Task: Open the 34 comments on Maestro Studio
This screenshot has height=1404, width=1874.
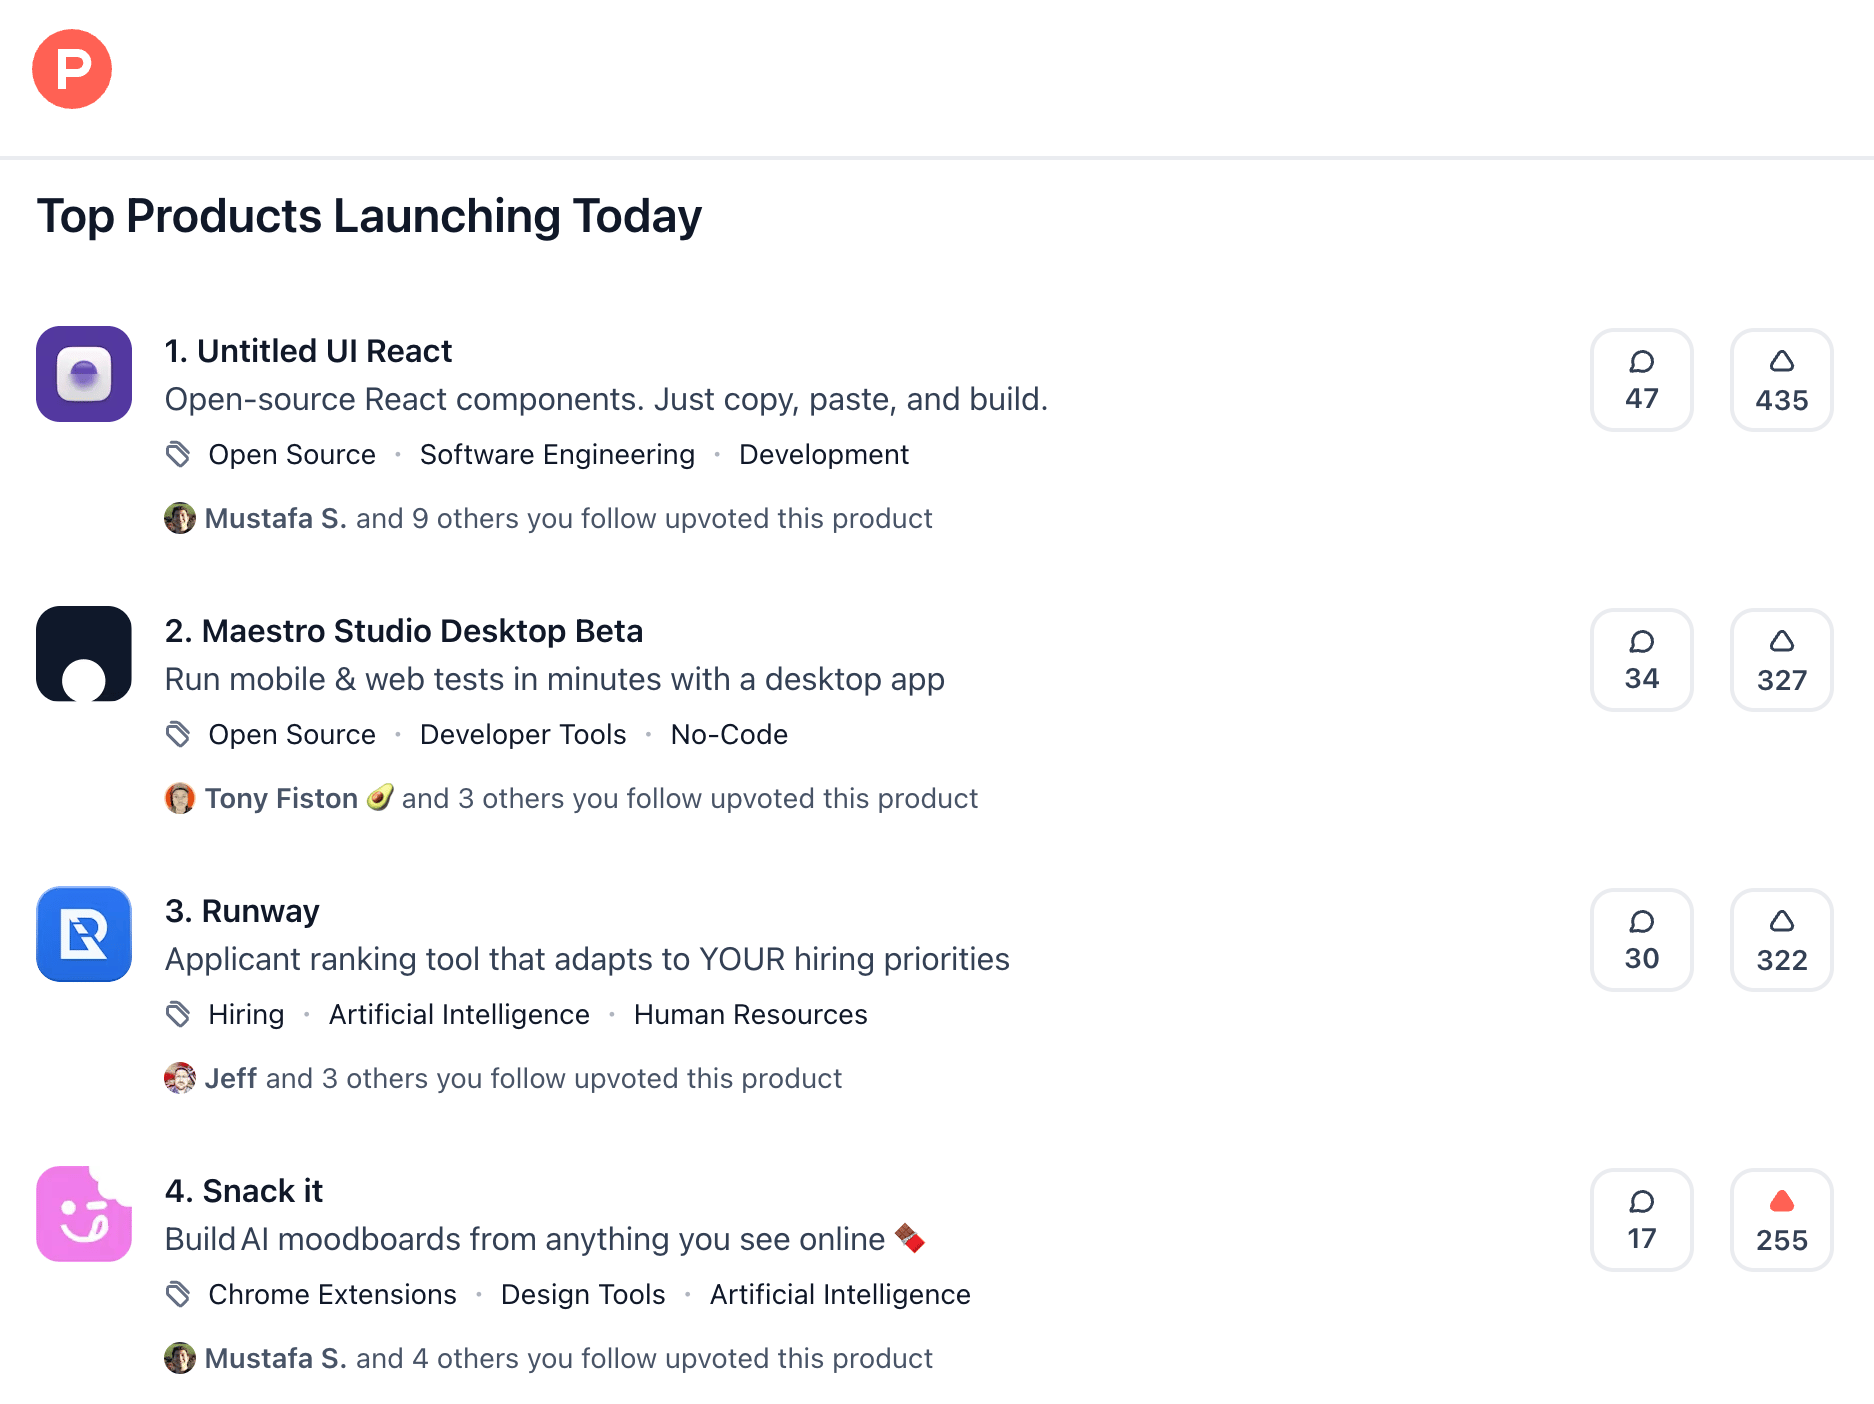Action: (1642, 660)
